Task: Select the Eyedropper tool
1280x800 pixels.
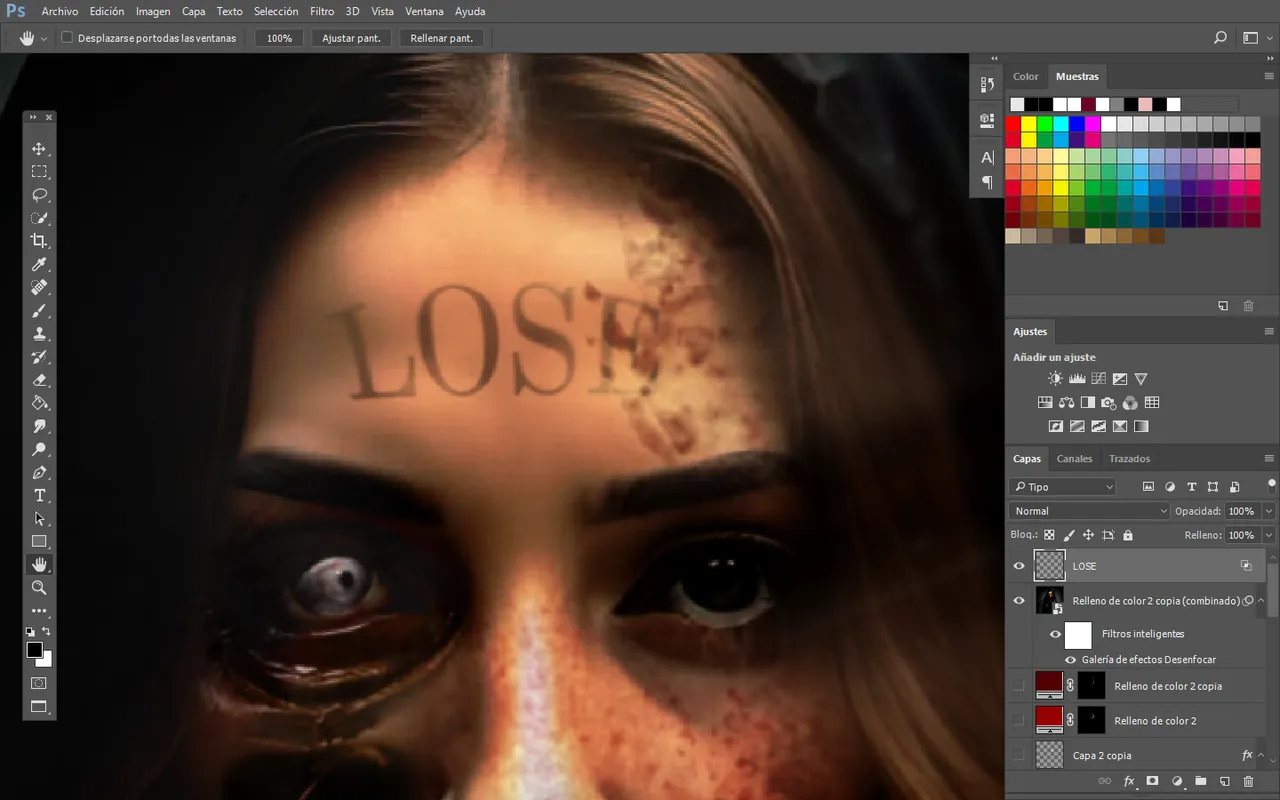Action: pyautogui.click(x=39, y=264)
